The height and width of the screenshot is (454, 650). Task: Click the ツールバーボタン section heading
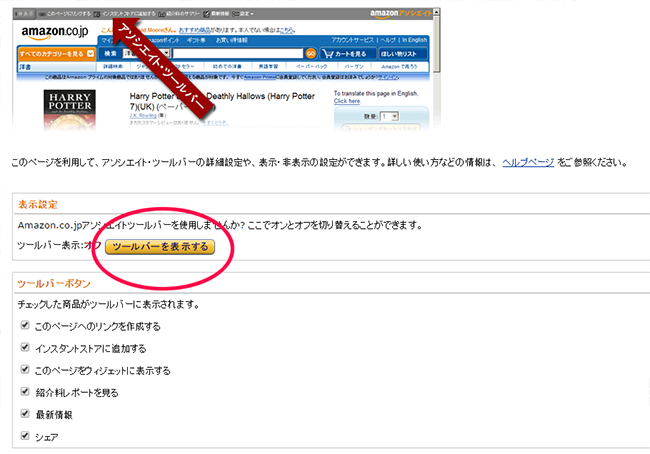54,284
